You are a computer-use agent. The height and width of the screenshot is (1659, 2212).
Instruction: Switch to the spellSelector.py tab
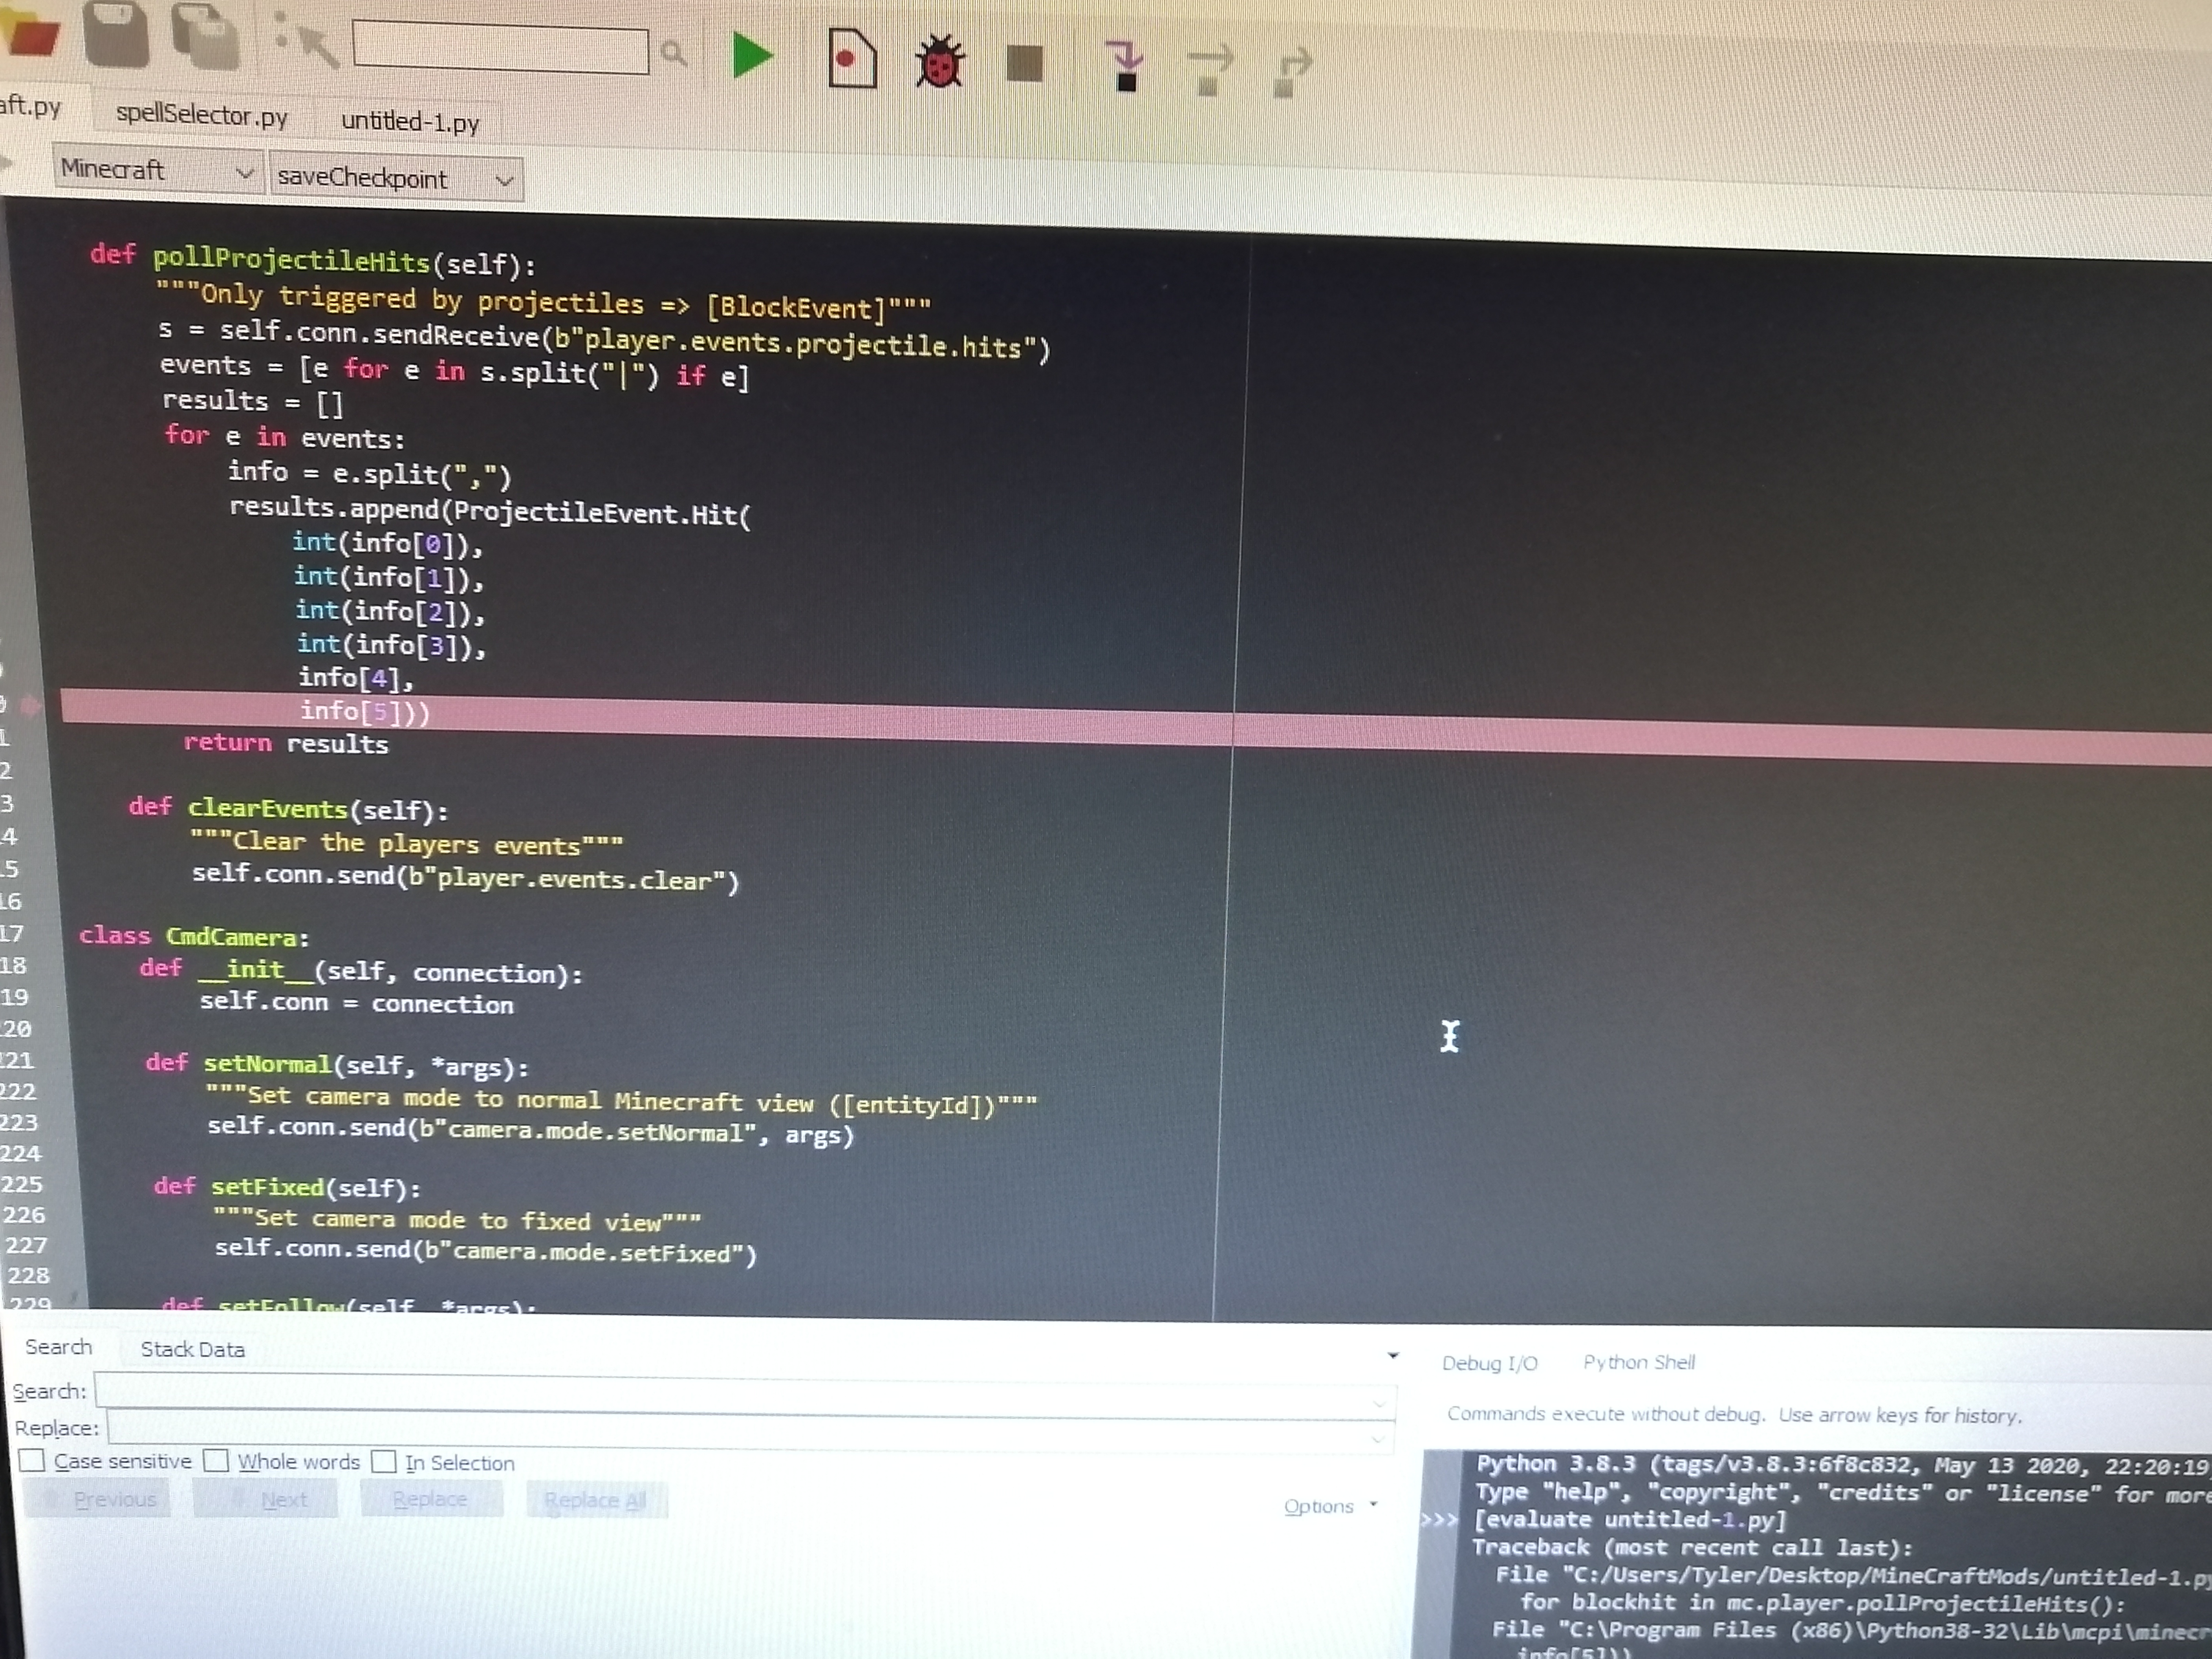click(202, 115)
